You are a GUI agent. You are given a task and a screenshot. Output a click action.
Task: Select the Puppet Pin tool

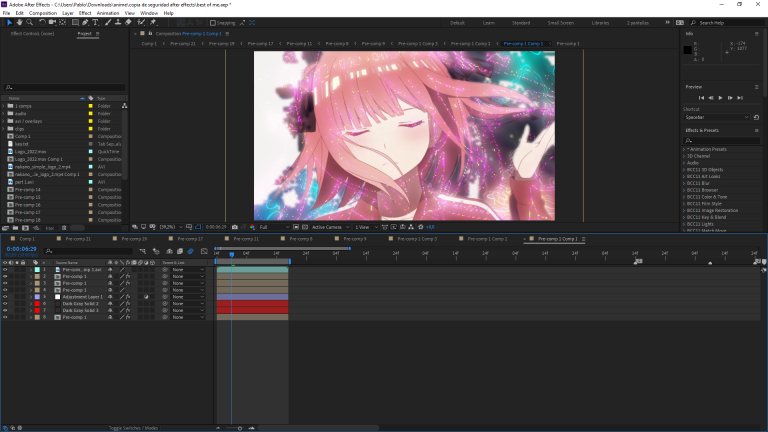click(x=153, y=23)
